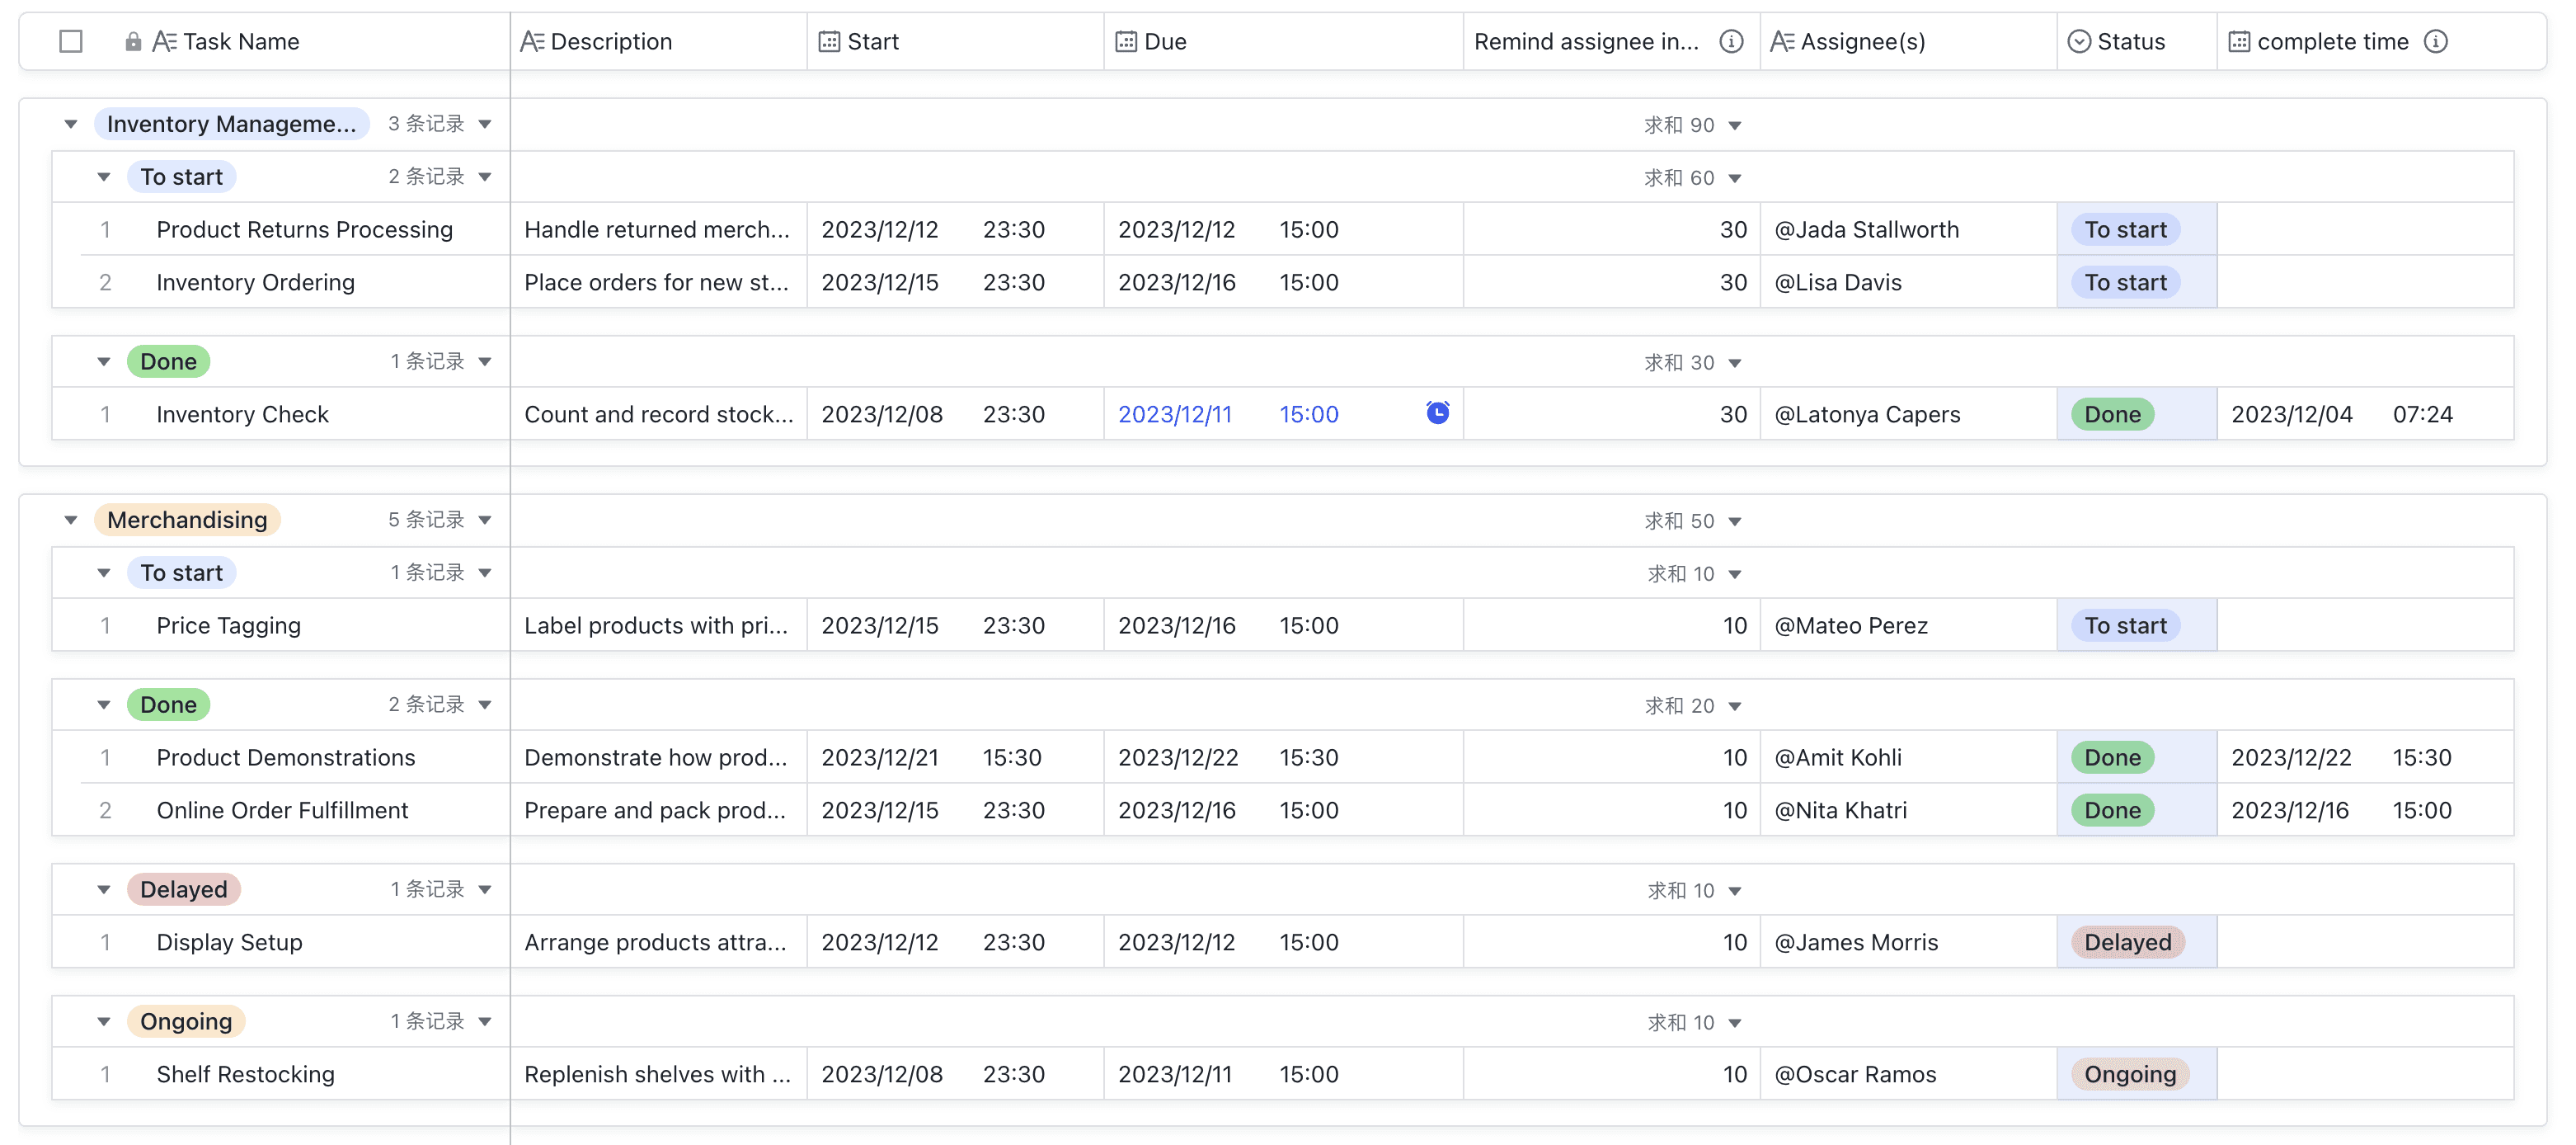Click the blue alarm clock reminder icon
This screenshot has height=1145, width=2576.
1437,412
